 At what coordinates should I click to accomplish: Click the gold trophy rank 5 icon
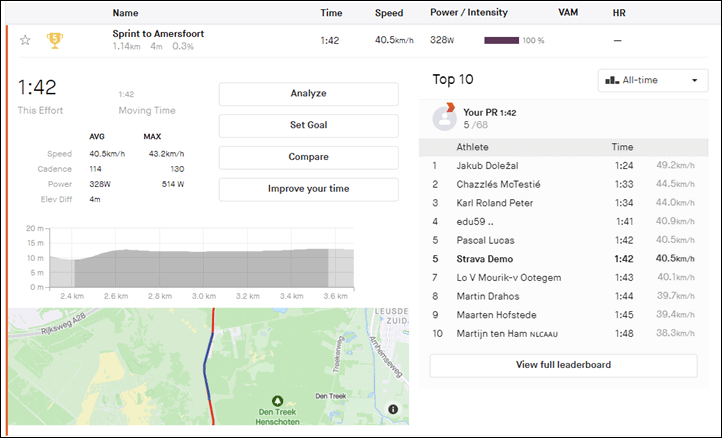tap(55, 41)
